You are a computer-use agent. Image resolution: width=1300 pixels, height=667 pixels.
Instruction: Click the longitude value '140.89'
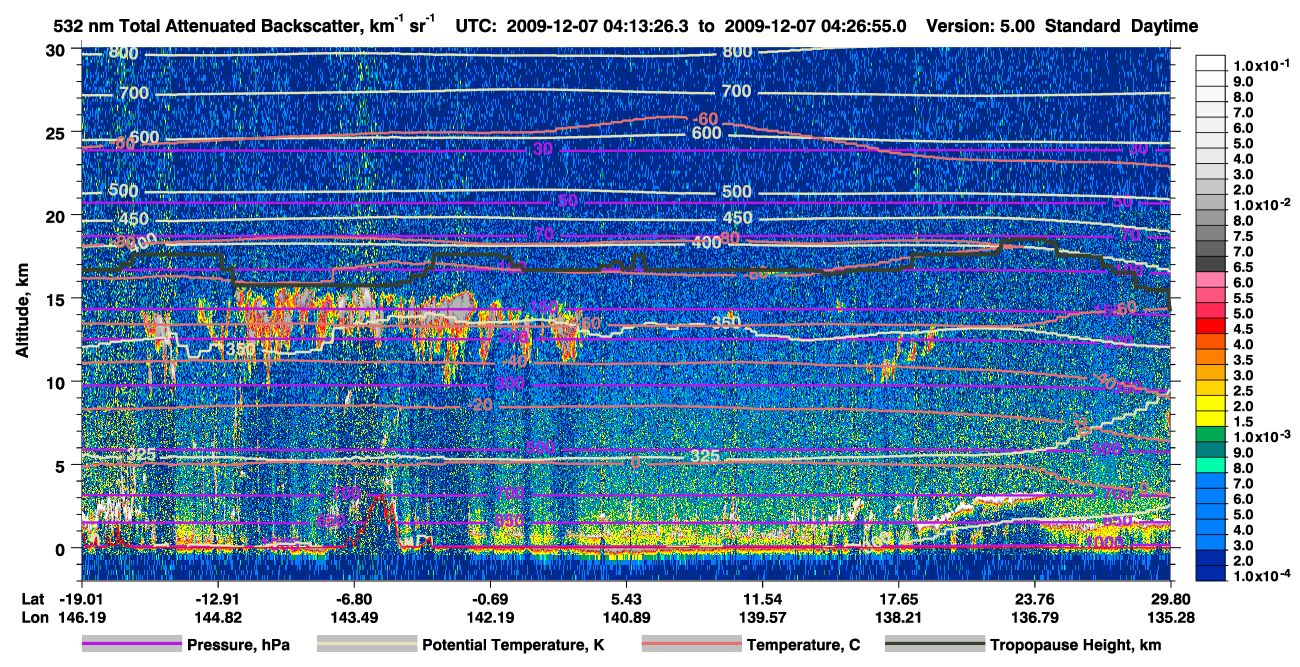pyautogui.click(x=625, y=618)
